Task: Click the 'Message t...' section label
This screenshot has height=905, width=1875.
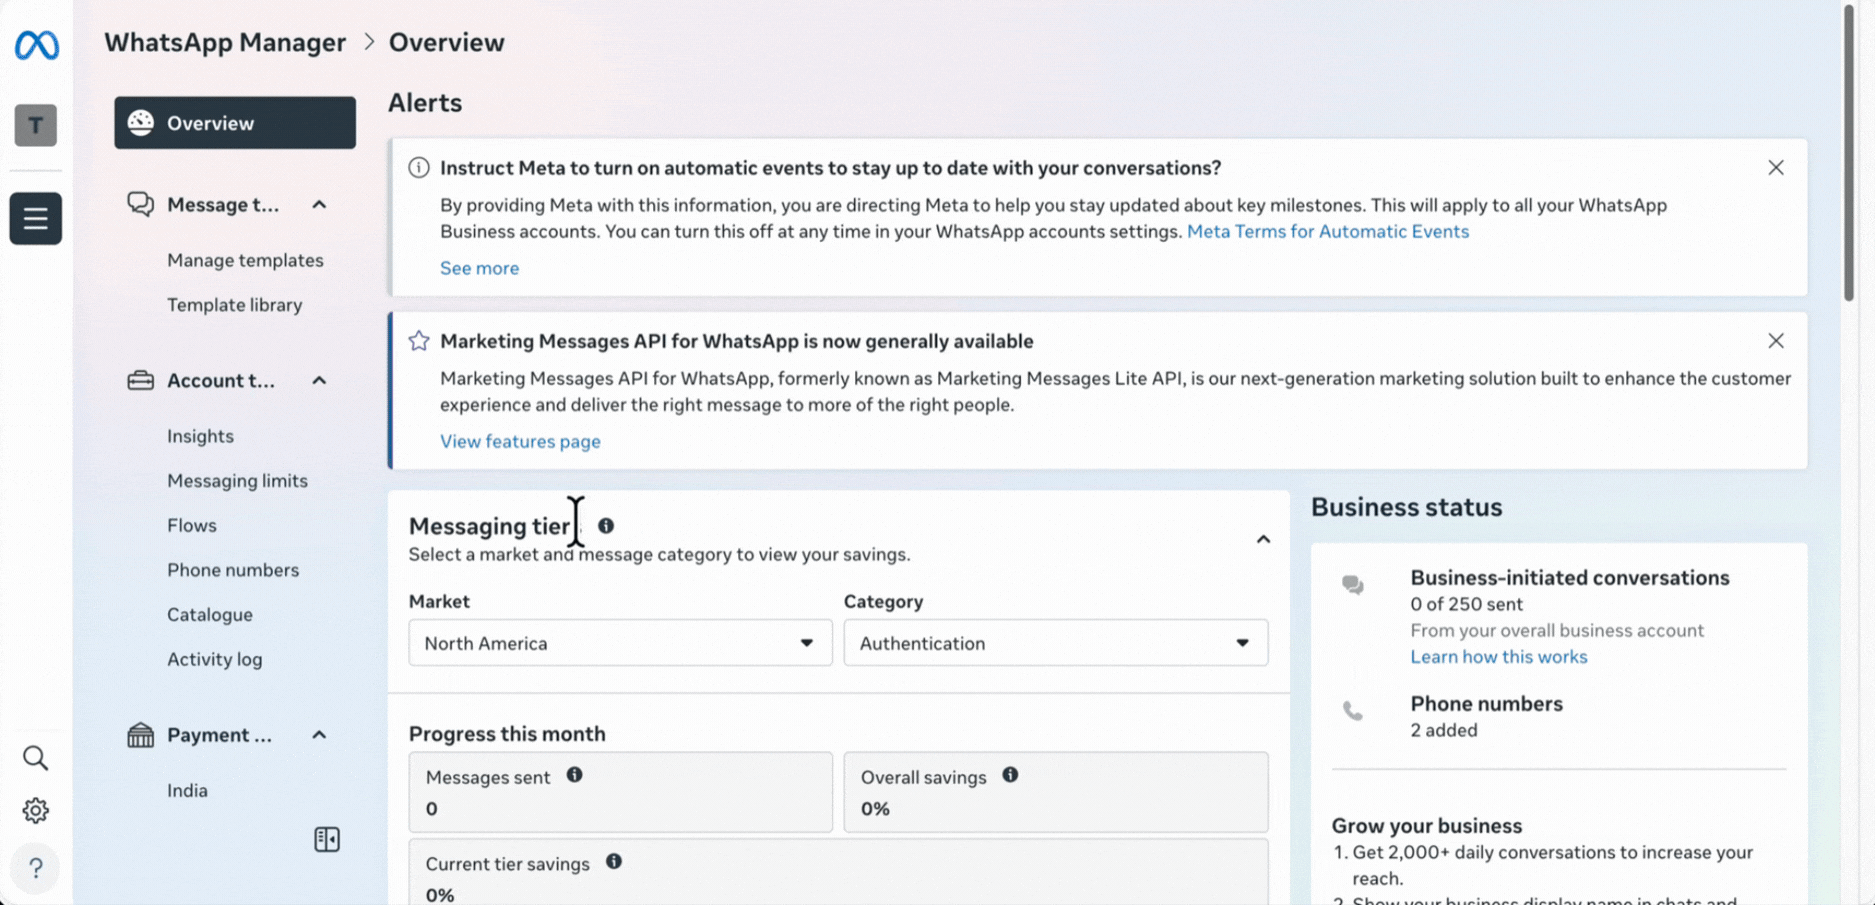Action: tap(223, 205)
